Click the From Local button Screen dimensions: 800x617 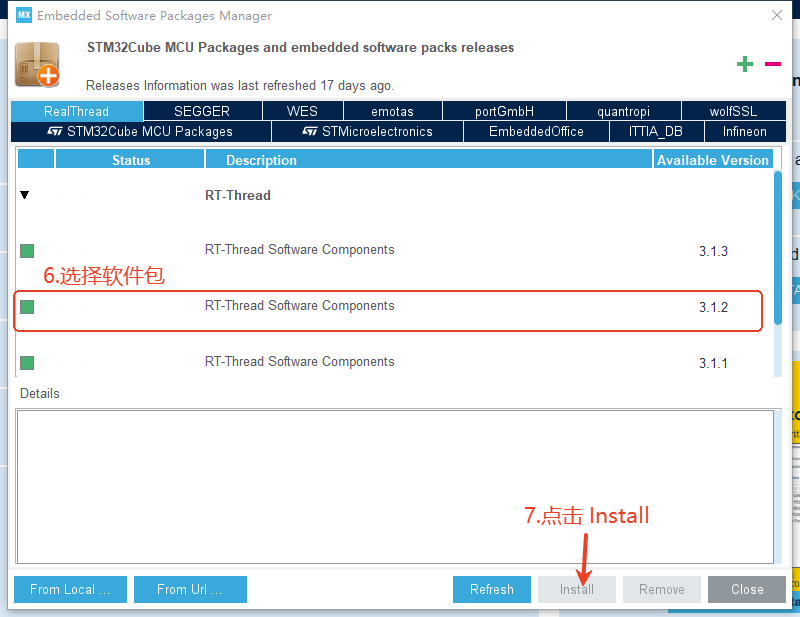pos(70,589)
